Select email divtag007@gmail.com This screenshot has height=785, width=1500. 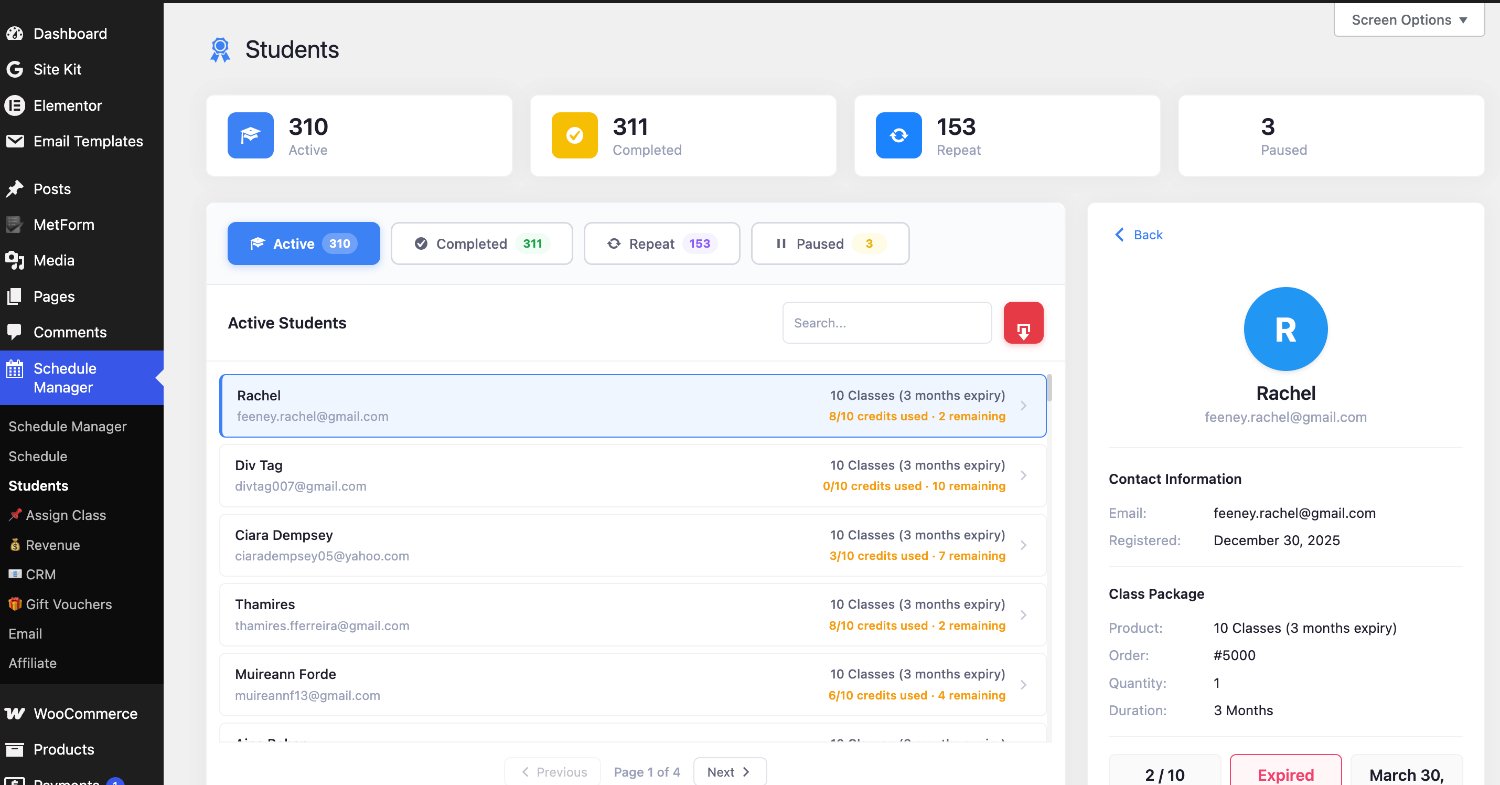coord(301,486)
